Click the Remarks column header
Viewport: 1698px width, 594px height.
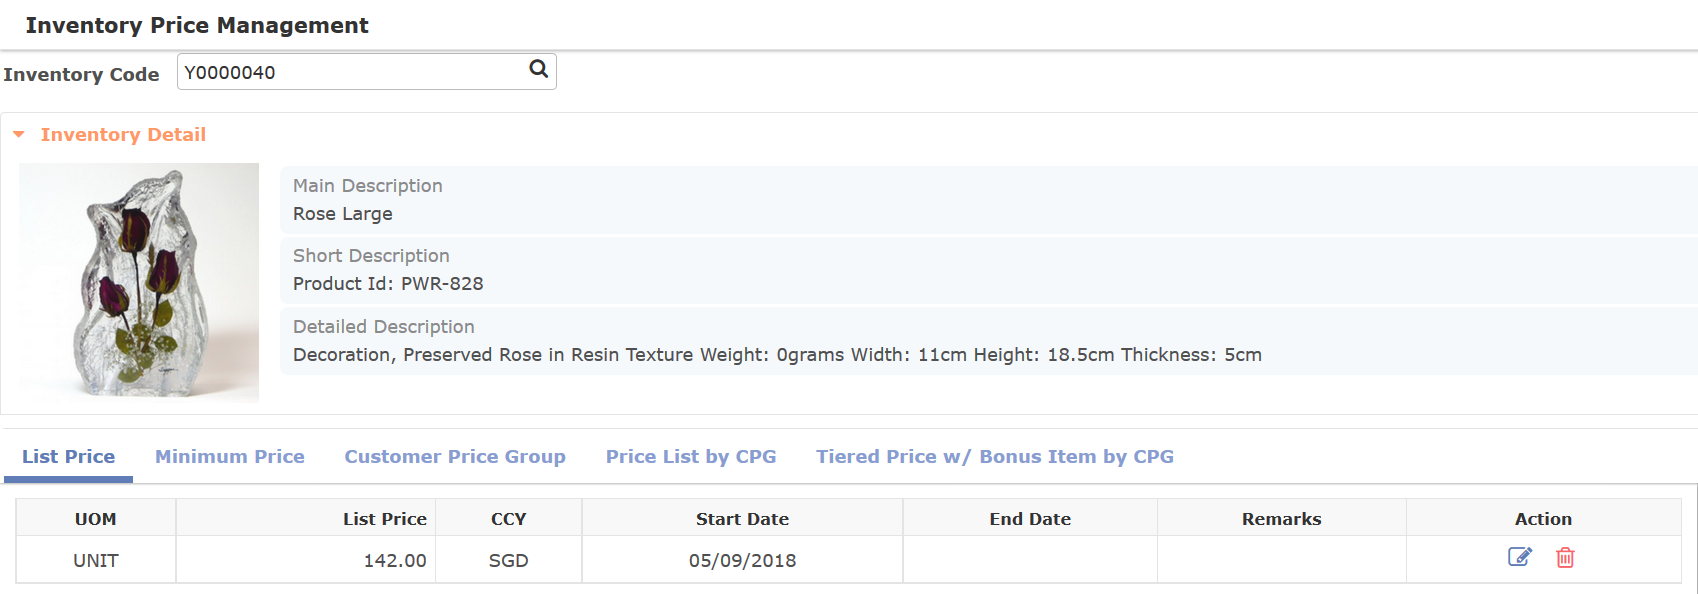(x=1281, y=519)
